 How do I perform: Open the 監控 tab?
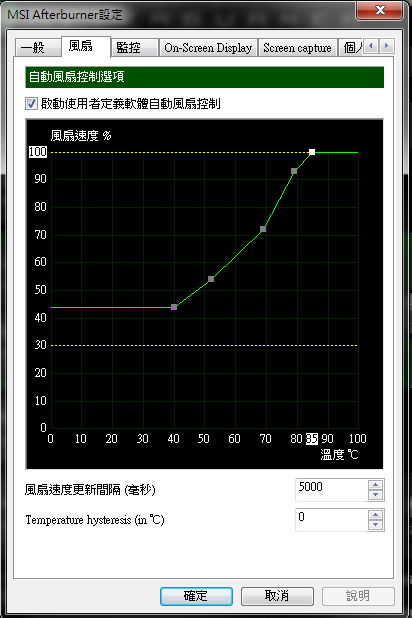(135, 48)
